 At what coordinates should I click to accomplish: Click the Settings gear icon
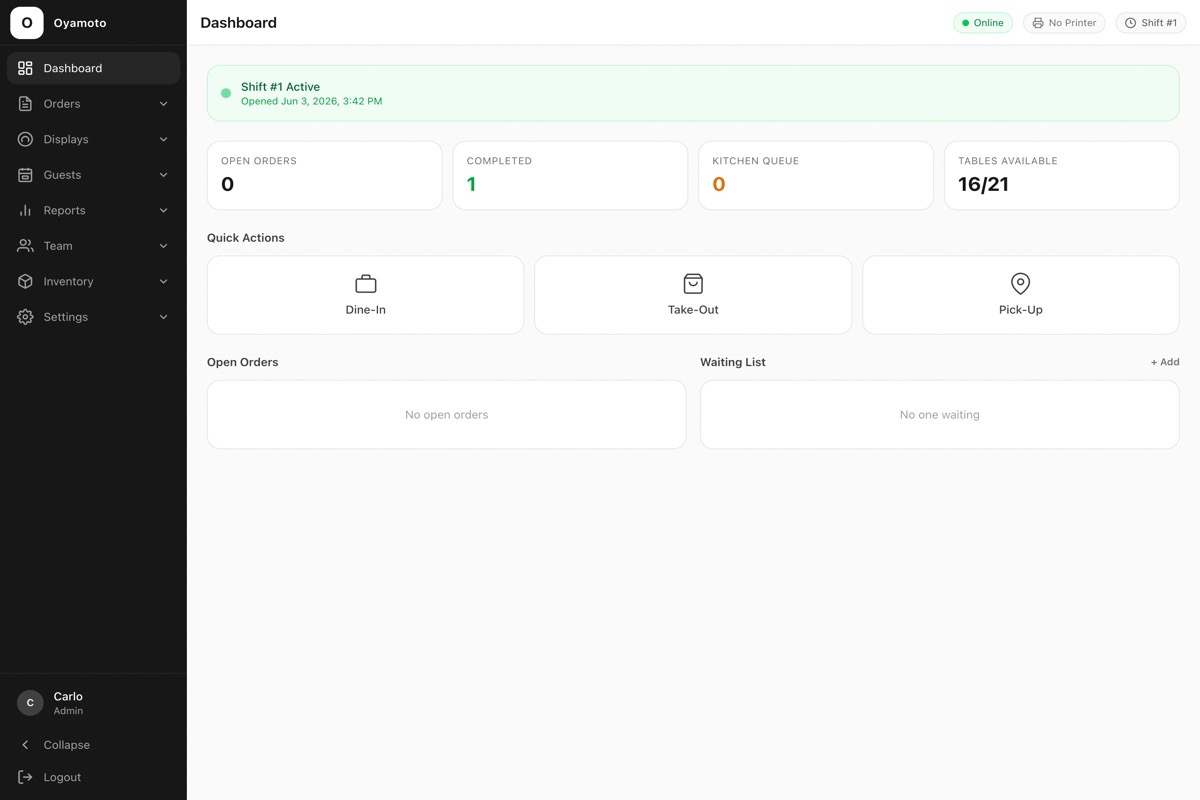point(25,317)
